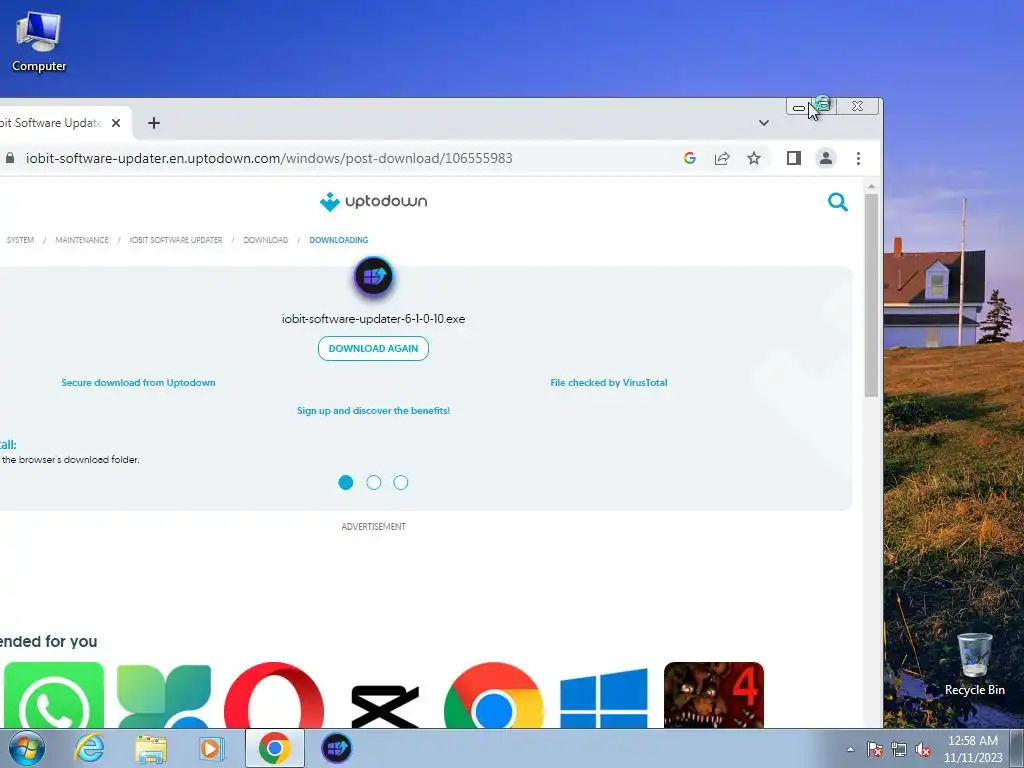Viewport: 1024px width, 768px height.
Task: Open IObit Software Updater taskbar icon
Action: tap(336, 748)
